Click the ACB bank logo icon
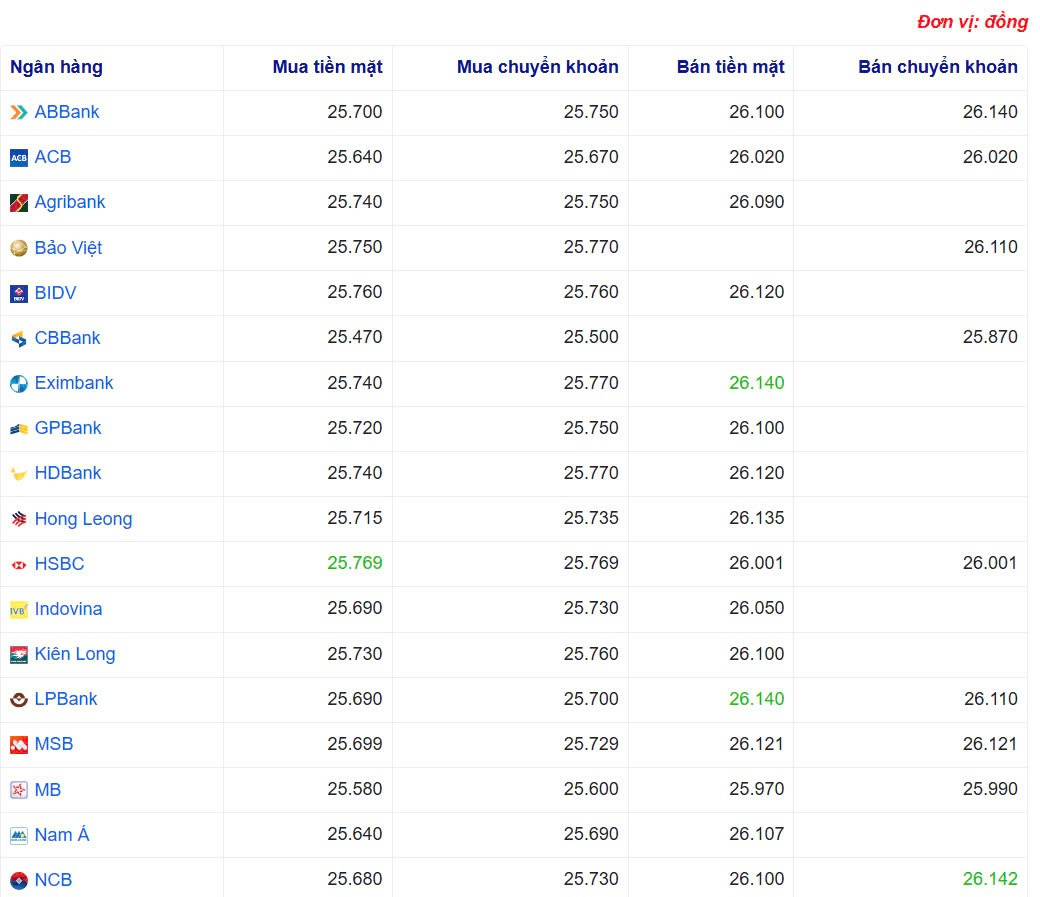Screen dimensions: 1040x897 pos(17,157)
